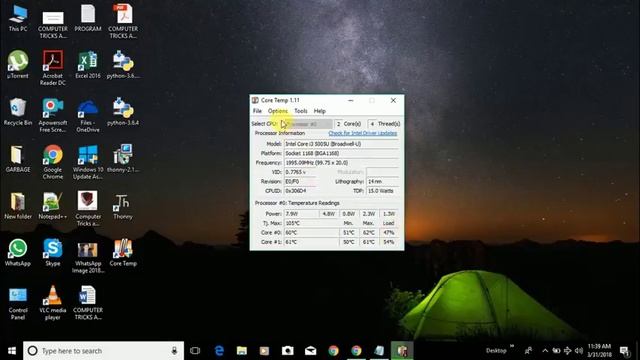Open the Core Temp File menu

pos(257,111)
